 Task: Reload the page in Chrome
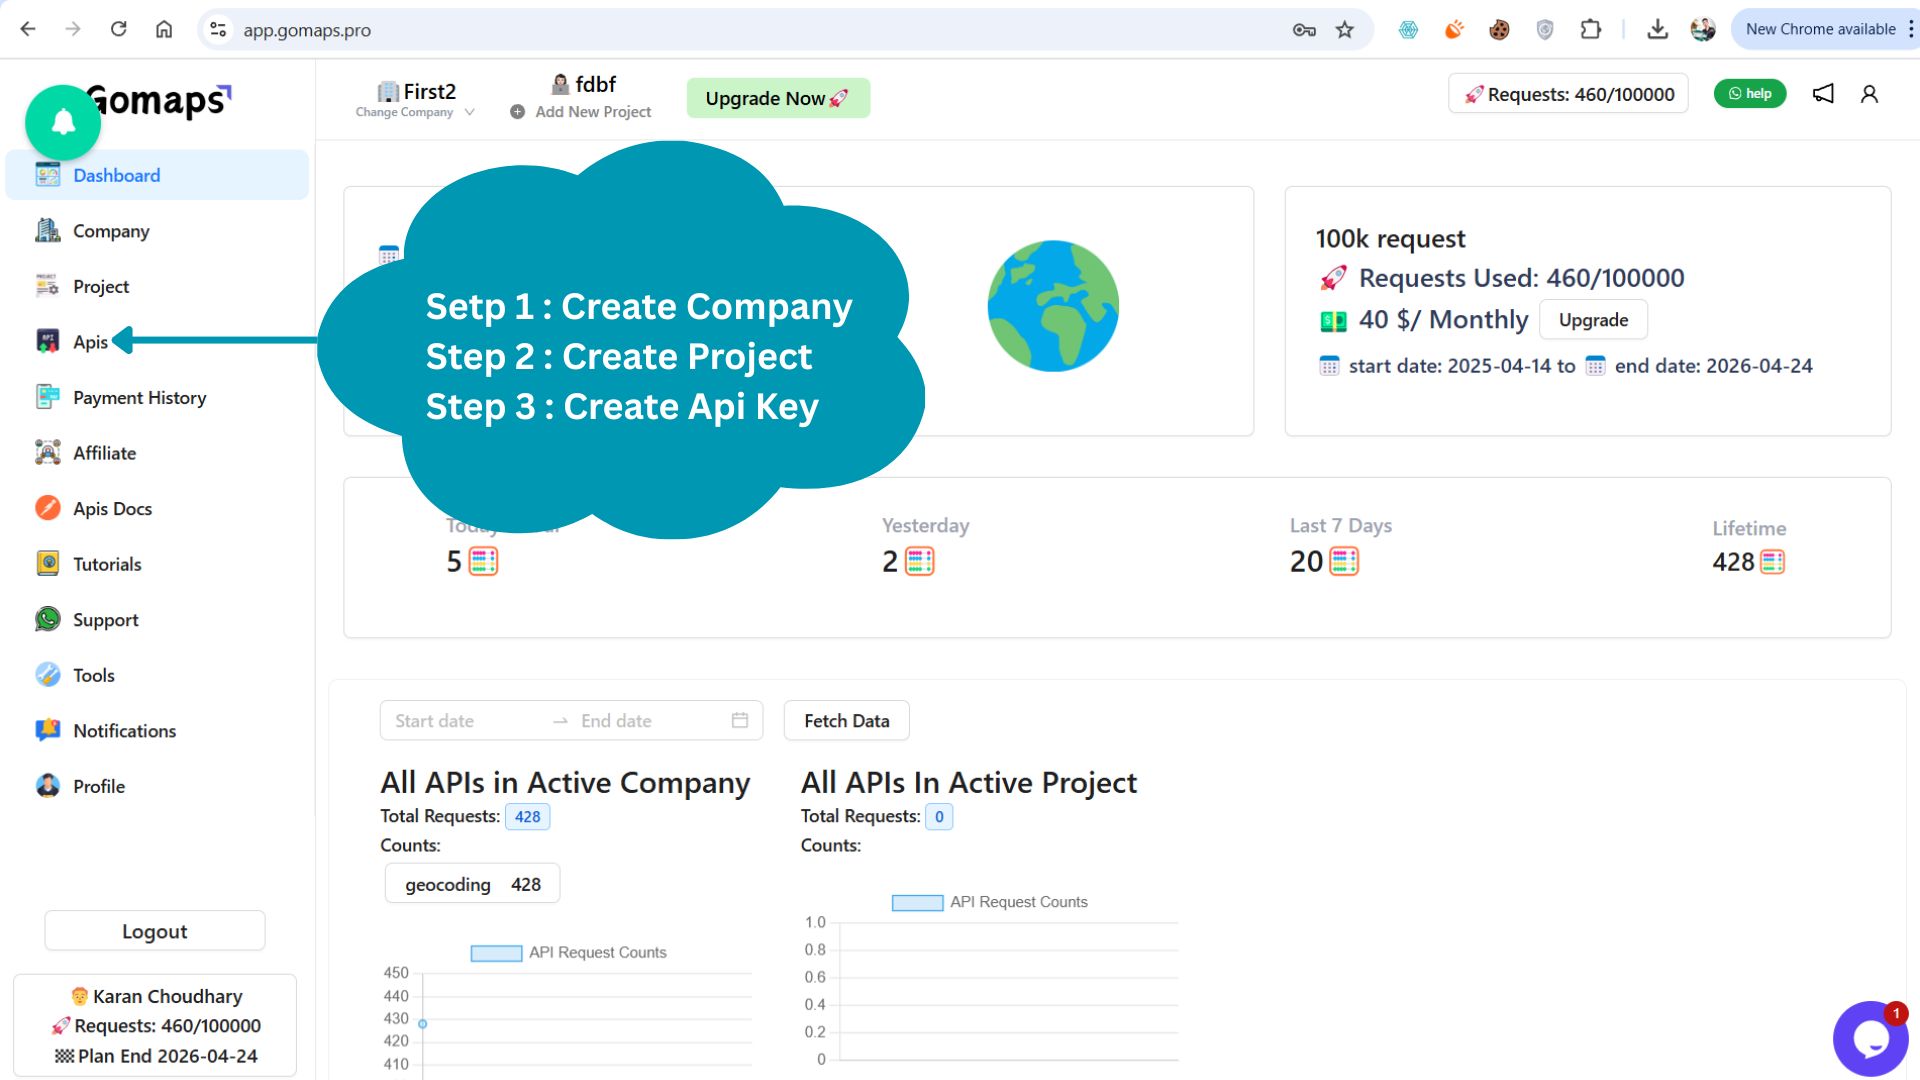click(118, 29)
